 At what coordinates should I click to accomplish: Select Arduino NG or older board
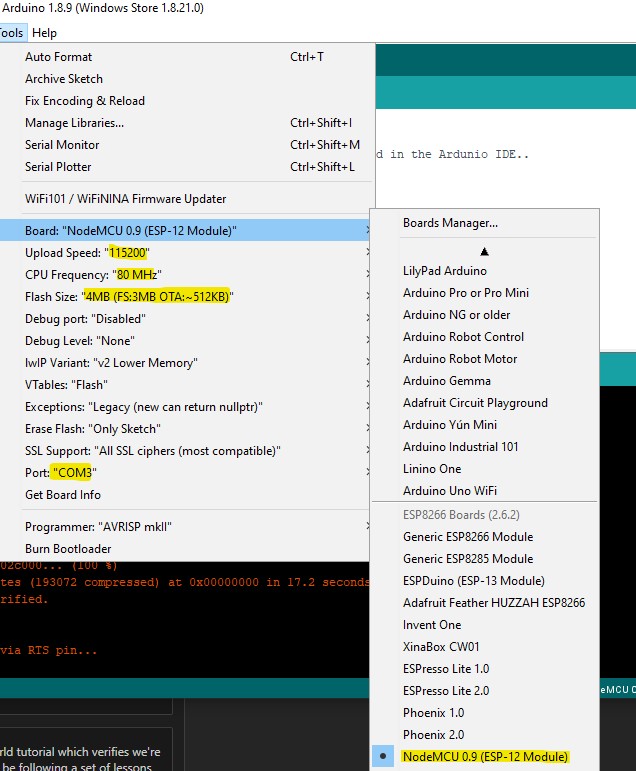[485, 315]
